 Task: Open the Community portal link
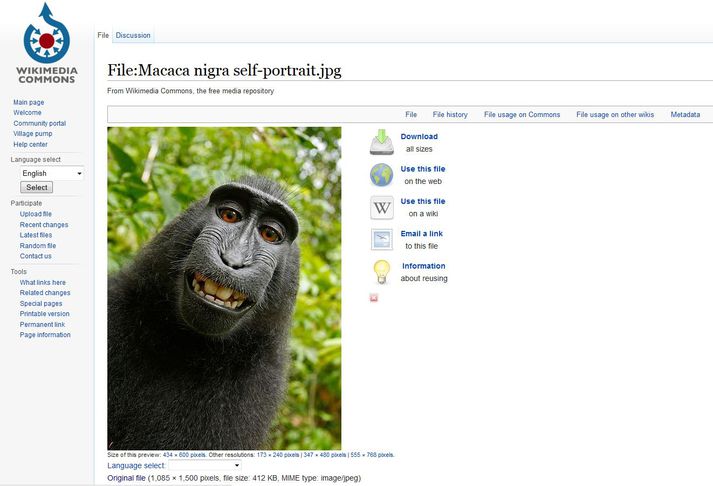point(40,123)
